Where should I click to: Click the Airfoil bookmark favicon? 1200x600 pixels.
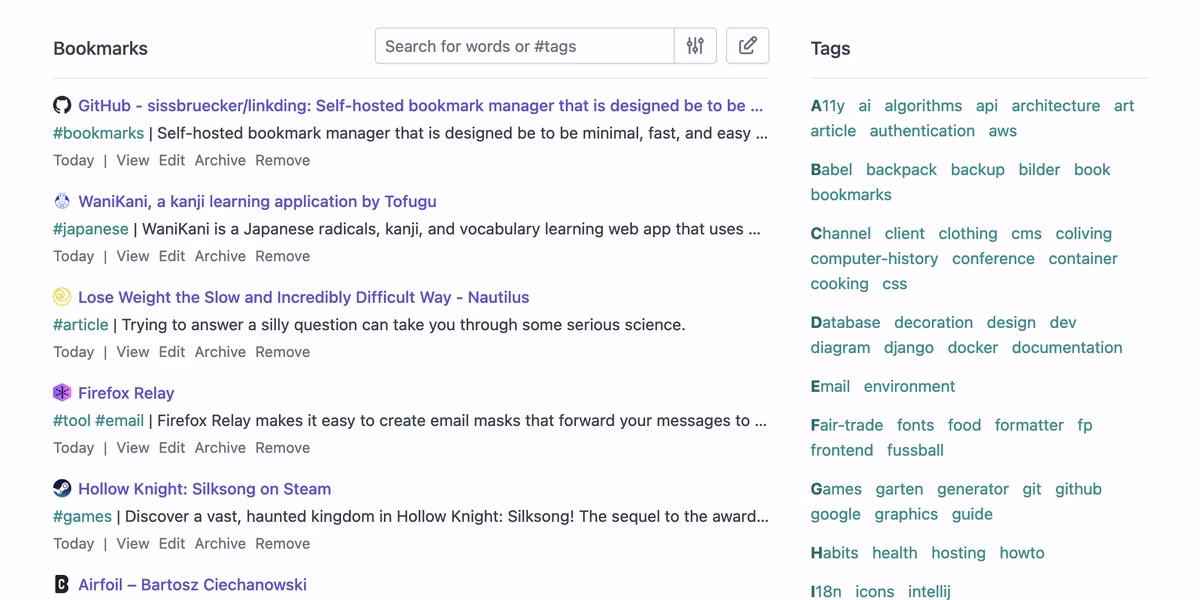point(62,585)
